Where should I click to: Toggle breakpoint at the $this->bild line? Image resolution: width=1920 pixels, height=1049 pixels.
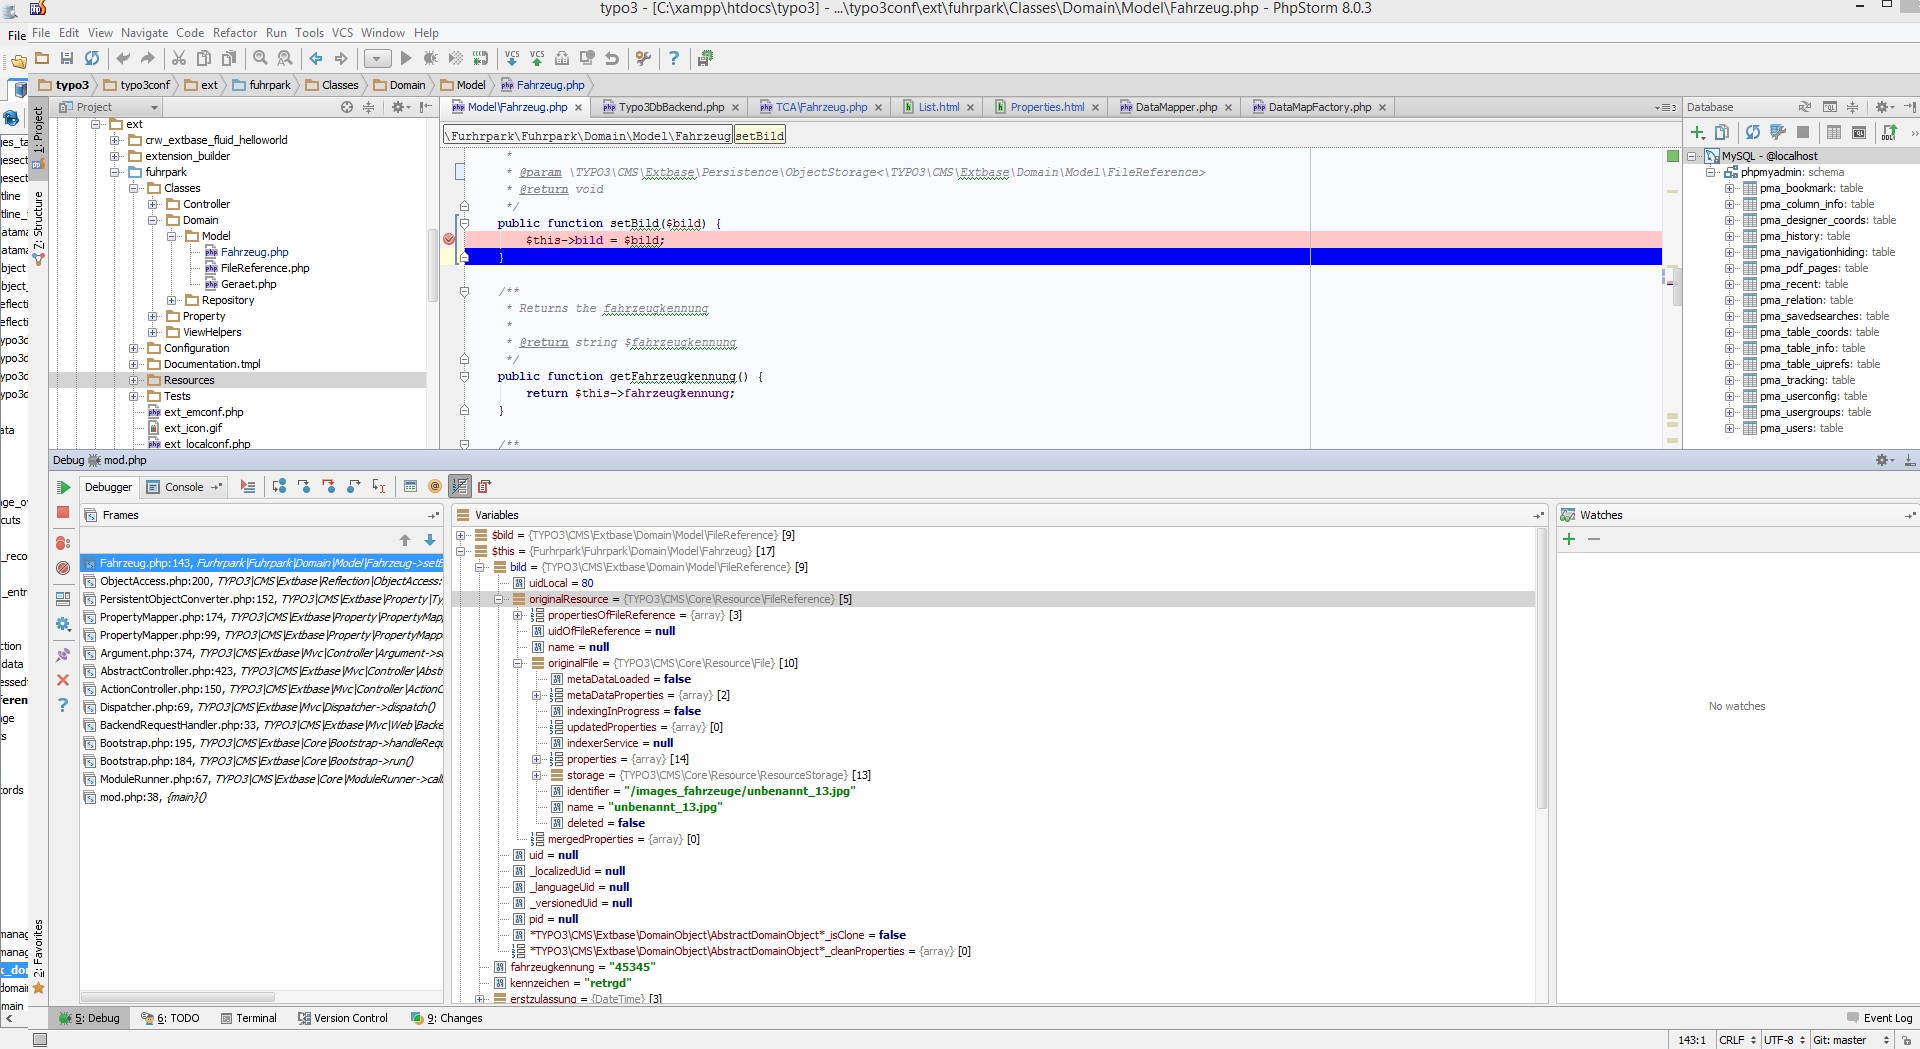449,239
